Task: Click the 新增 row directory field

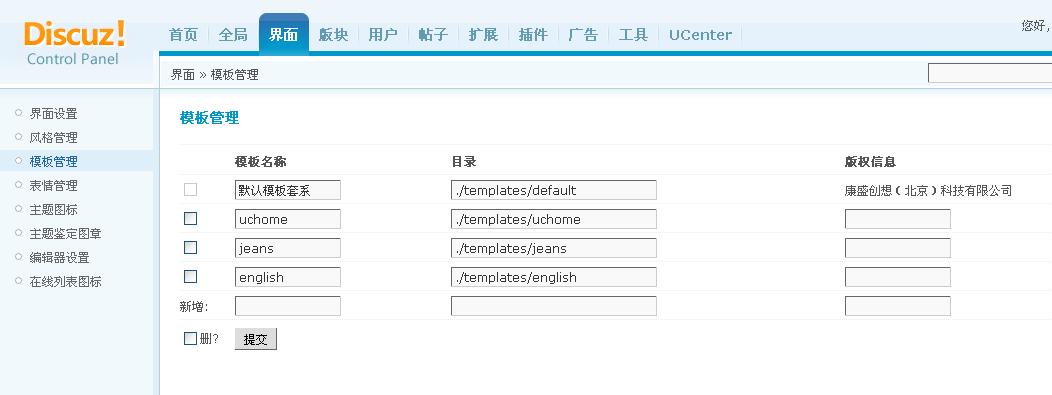Action: [x=554, y=306]
